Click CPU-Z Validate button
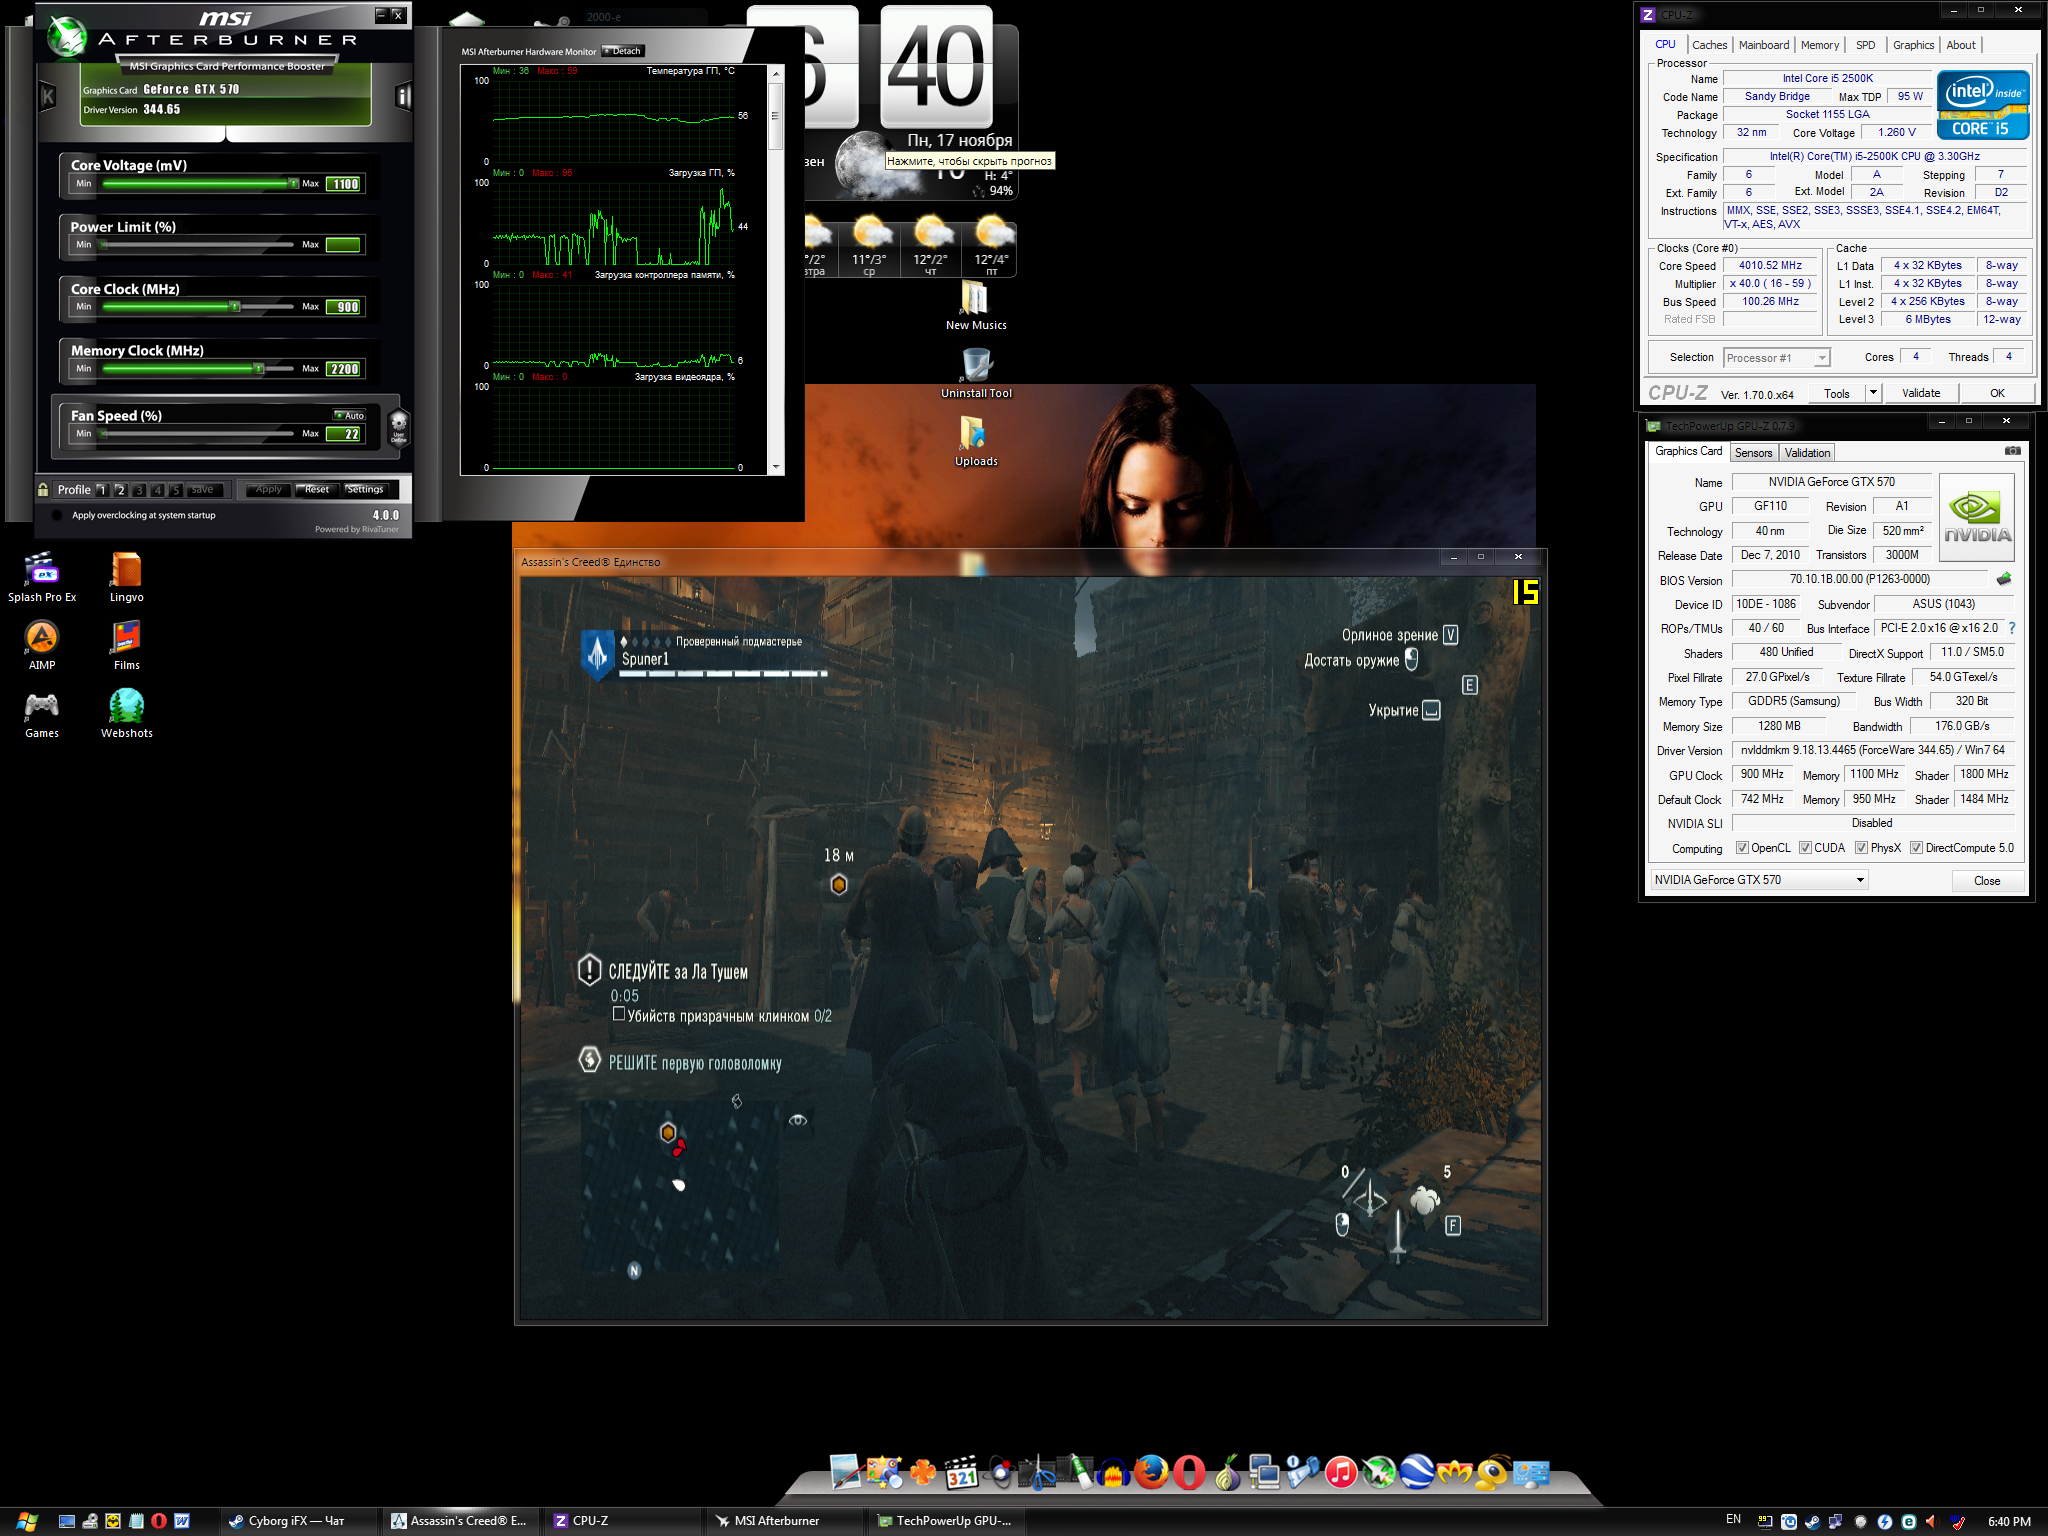 pos(1920,393)
